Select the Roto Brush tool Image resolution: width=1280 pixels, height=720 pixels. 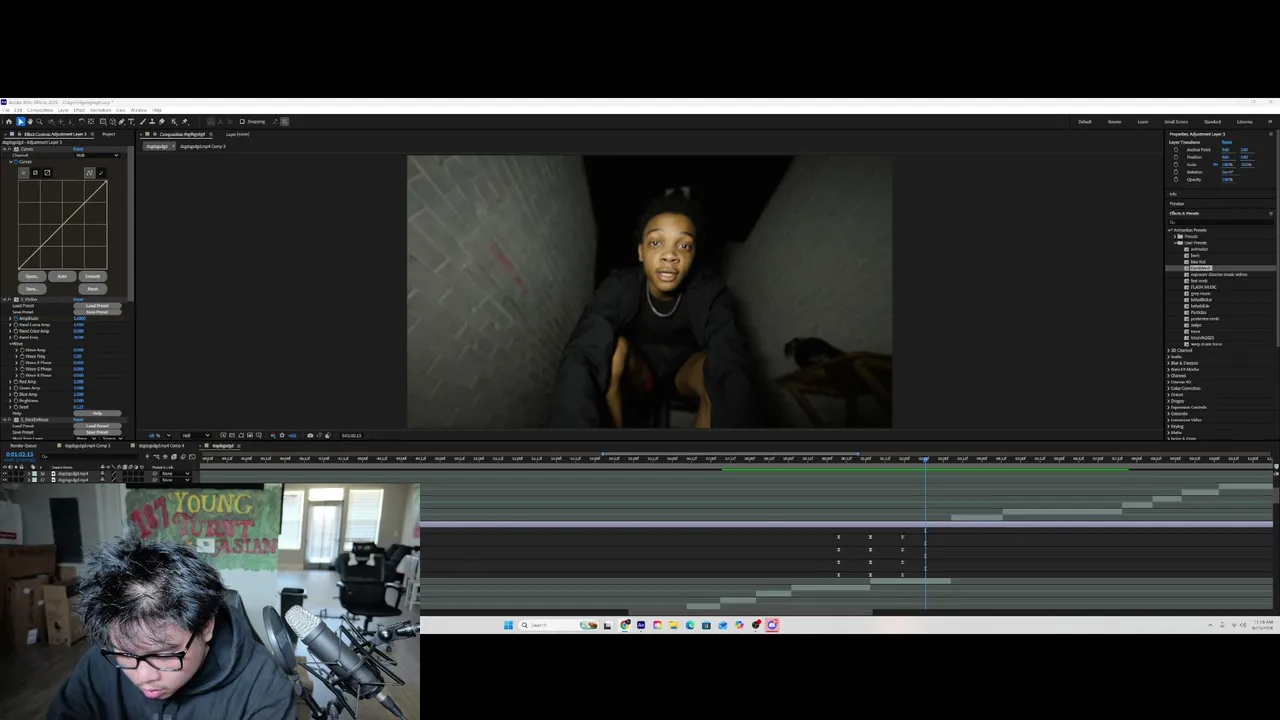pyautogui.click(x=173, y=122)
